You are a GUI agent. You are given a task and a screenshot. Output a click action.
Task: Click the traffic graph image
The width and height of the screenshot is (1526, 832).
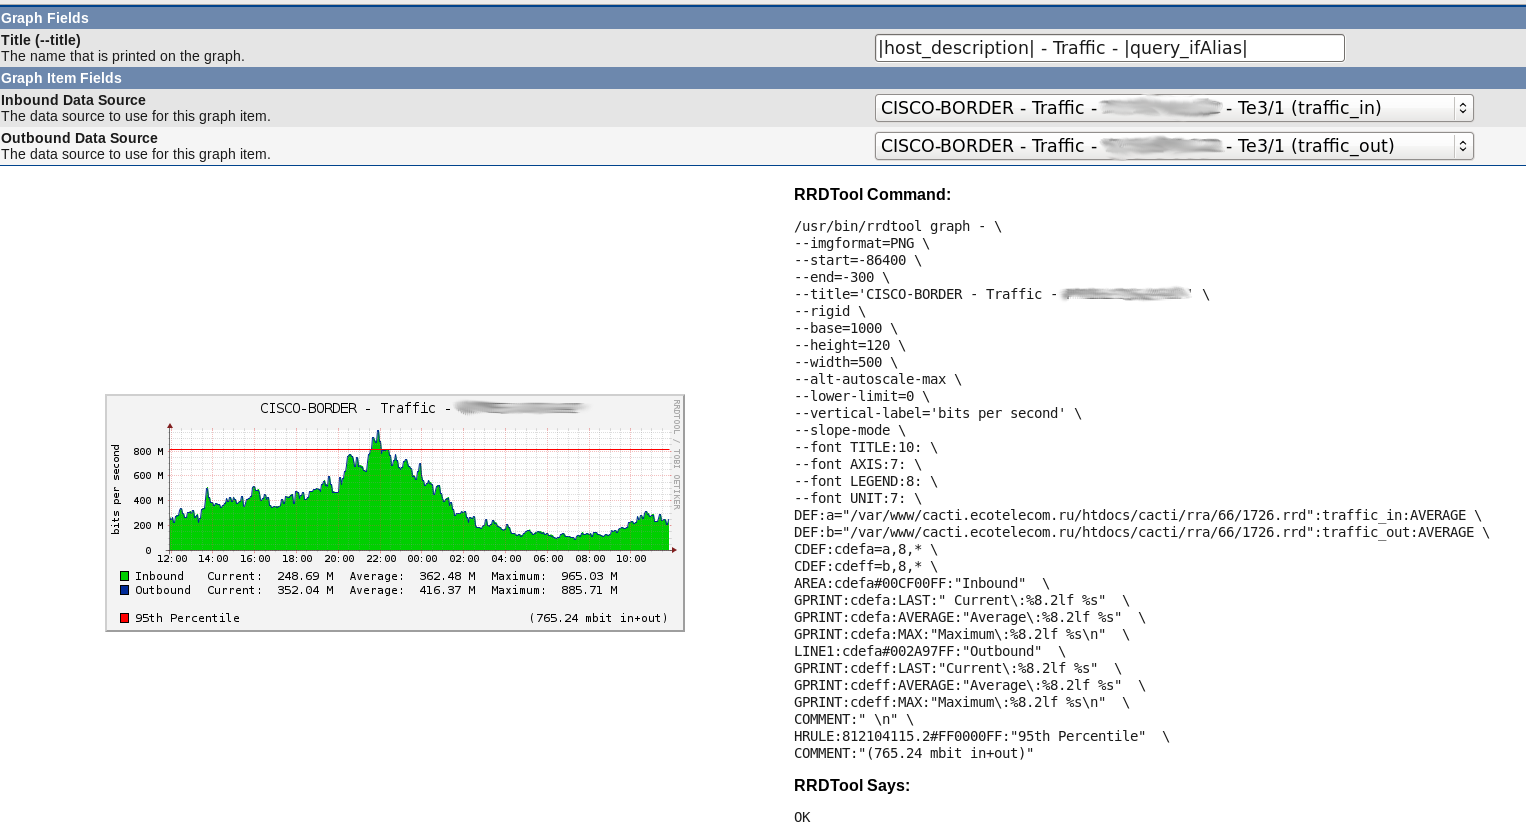pos(395,513)
